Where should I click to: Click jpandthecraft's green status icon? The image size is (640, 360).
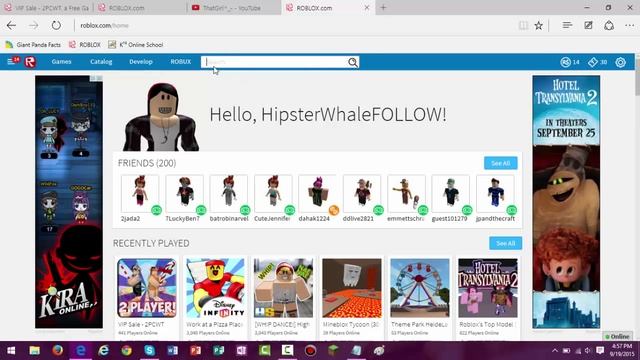click(x=511, y=210)
